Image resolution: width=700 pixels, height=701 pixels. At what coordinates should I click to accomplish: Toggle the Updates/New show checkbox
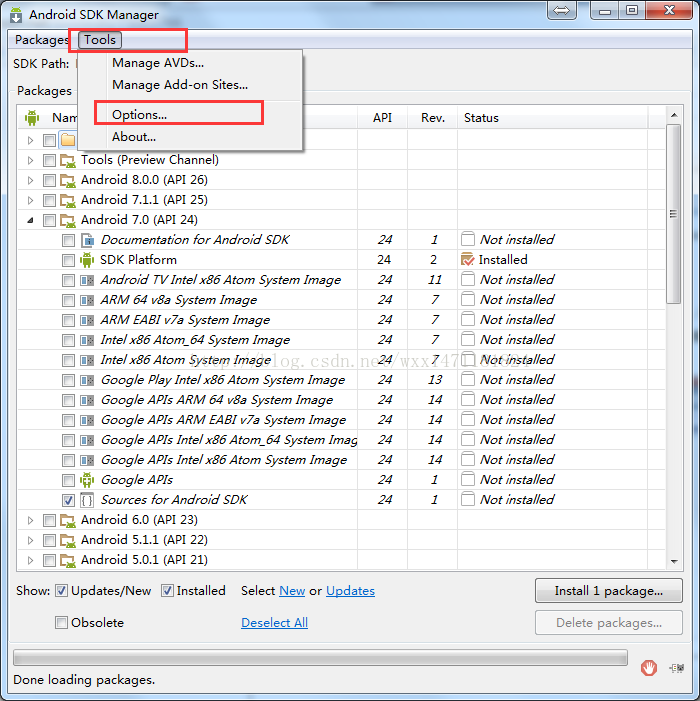[x=61, y=591]
